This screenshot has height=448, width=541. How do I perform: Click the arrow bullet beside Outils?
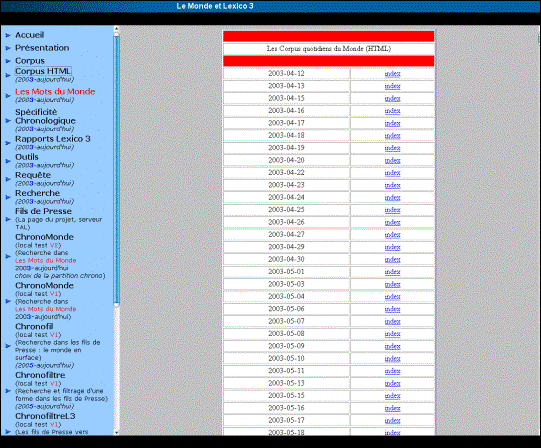8,161
